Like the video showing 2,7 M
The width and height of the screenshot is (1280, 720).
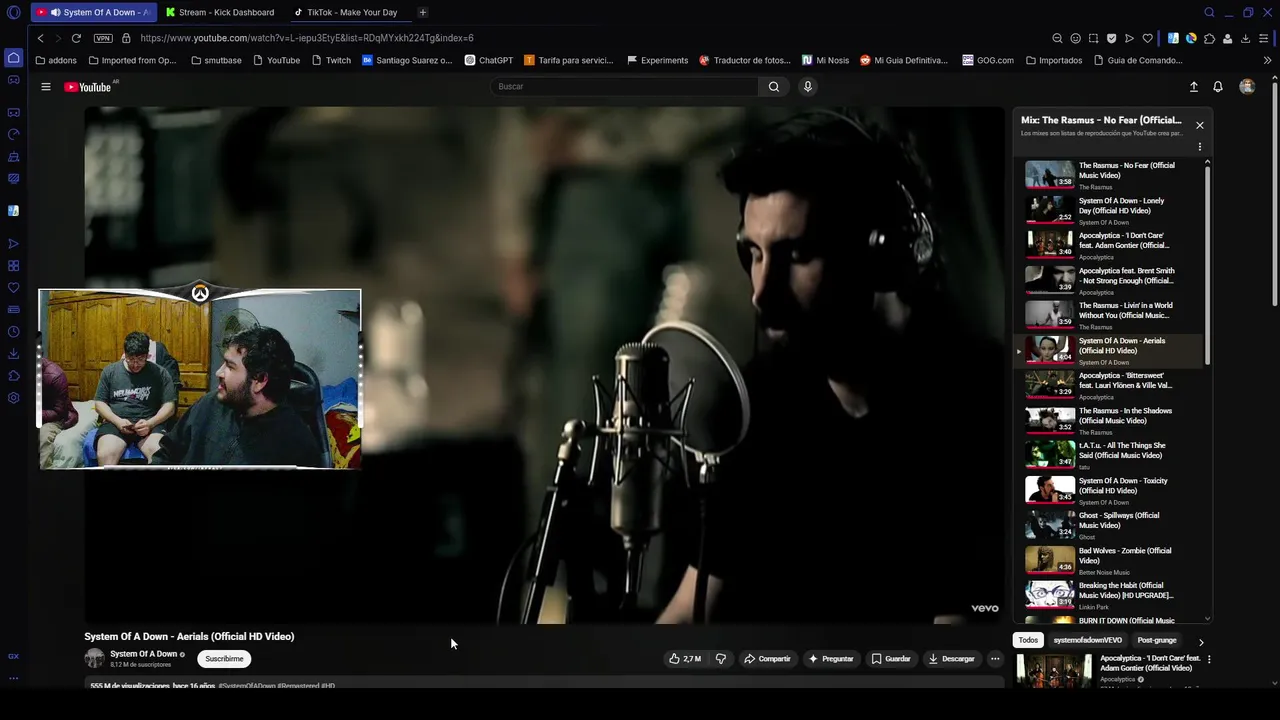click(685, 659)
